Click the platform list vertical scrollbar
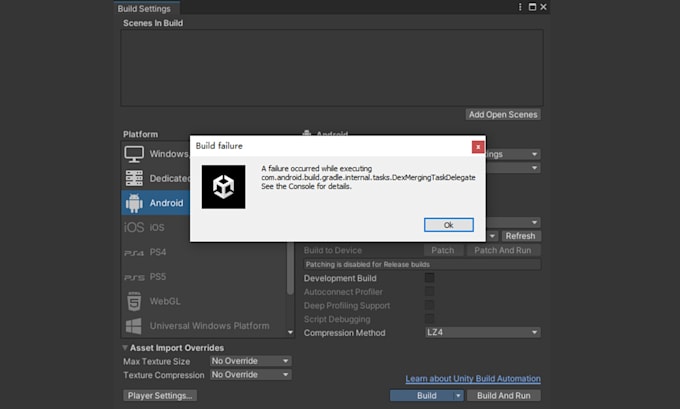 pyautogui.click(x=290, y=268)
